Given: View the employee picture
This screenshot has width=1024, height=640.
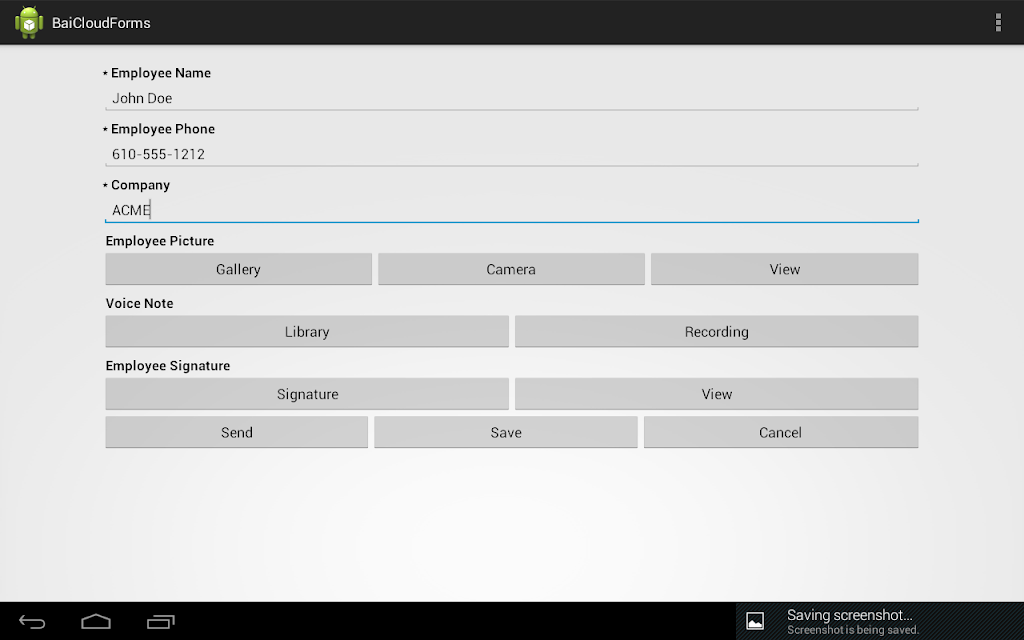Looking at the screenshot, I should [784, 269].
